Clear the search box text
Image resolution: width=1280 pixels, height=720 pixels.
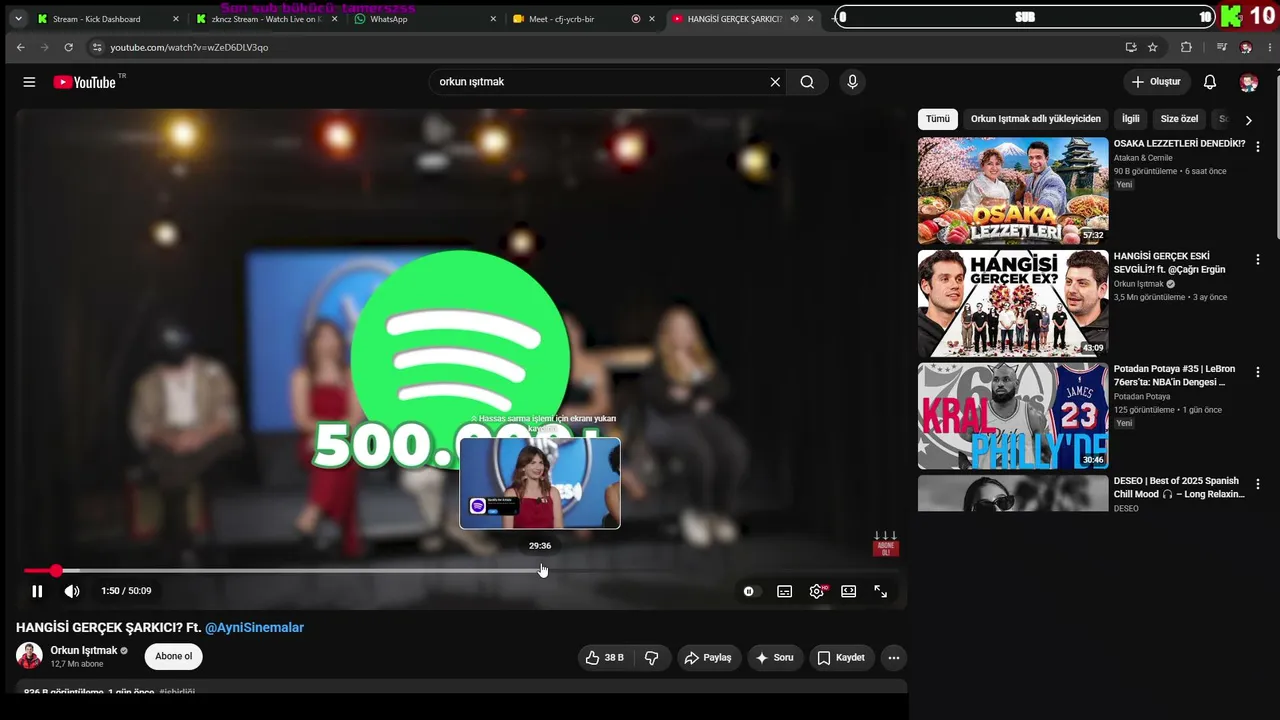[x=775, y=82]
